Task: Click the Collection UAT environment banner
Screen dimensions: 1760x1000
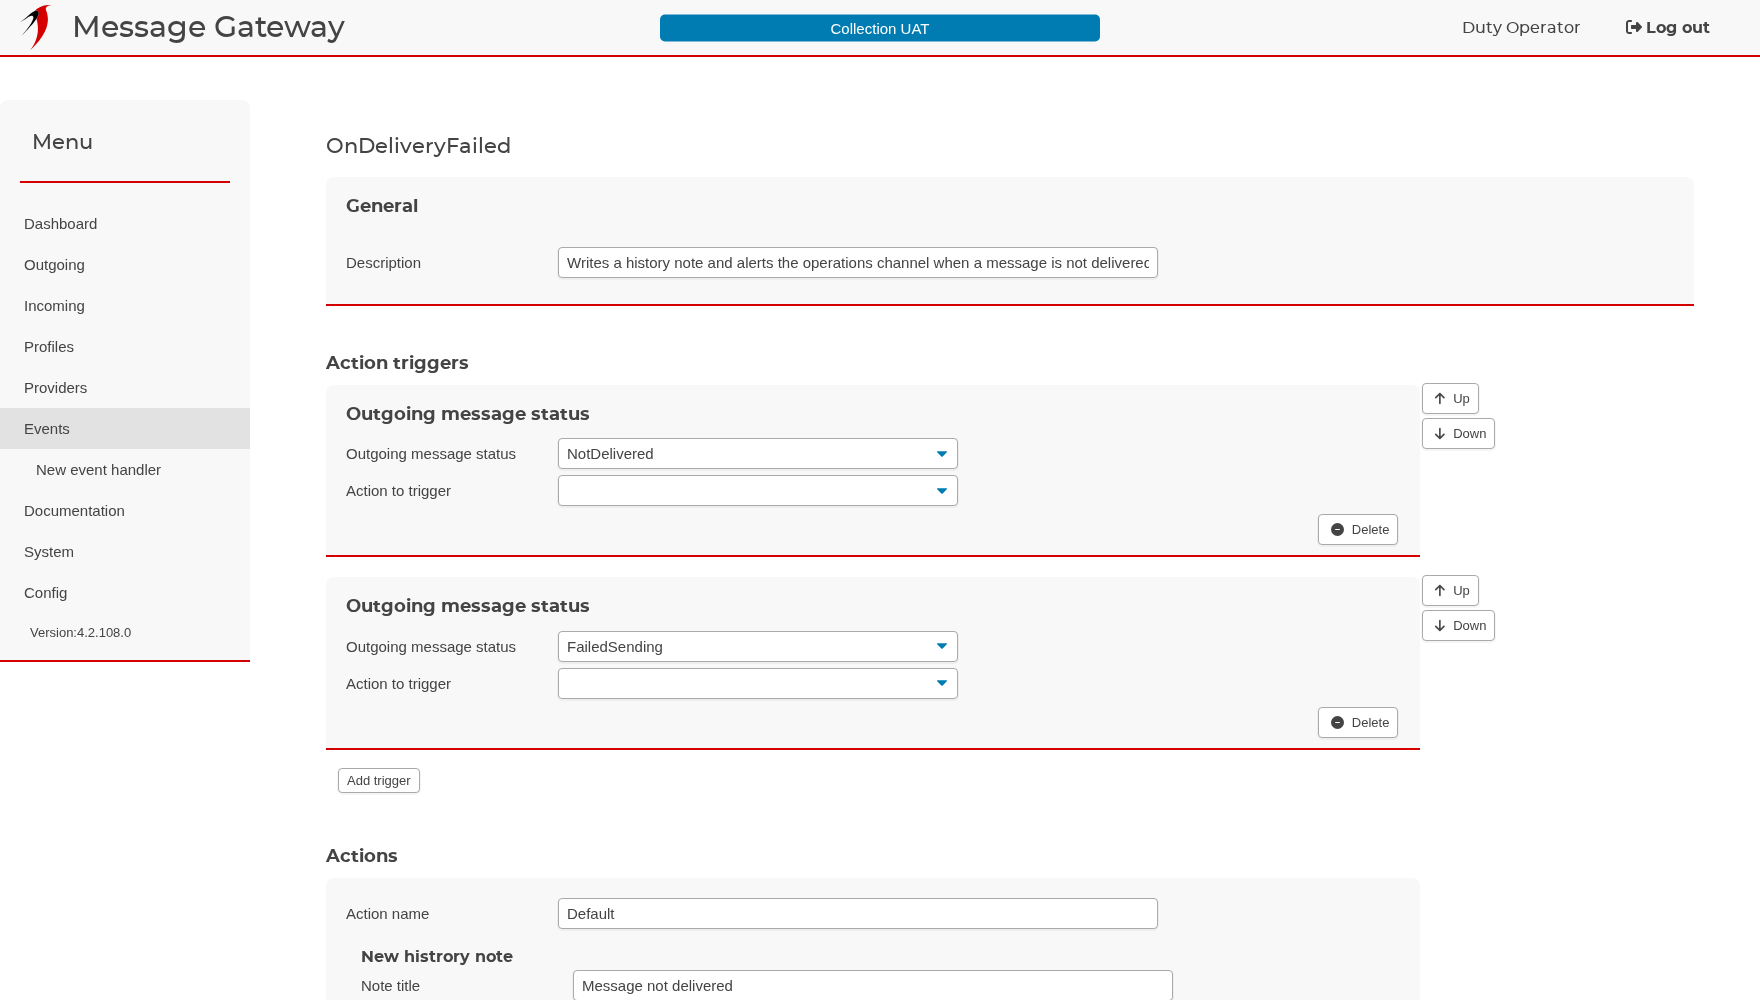Action: 880,28
